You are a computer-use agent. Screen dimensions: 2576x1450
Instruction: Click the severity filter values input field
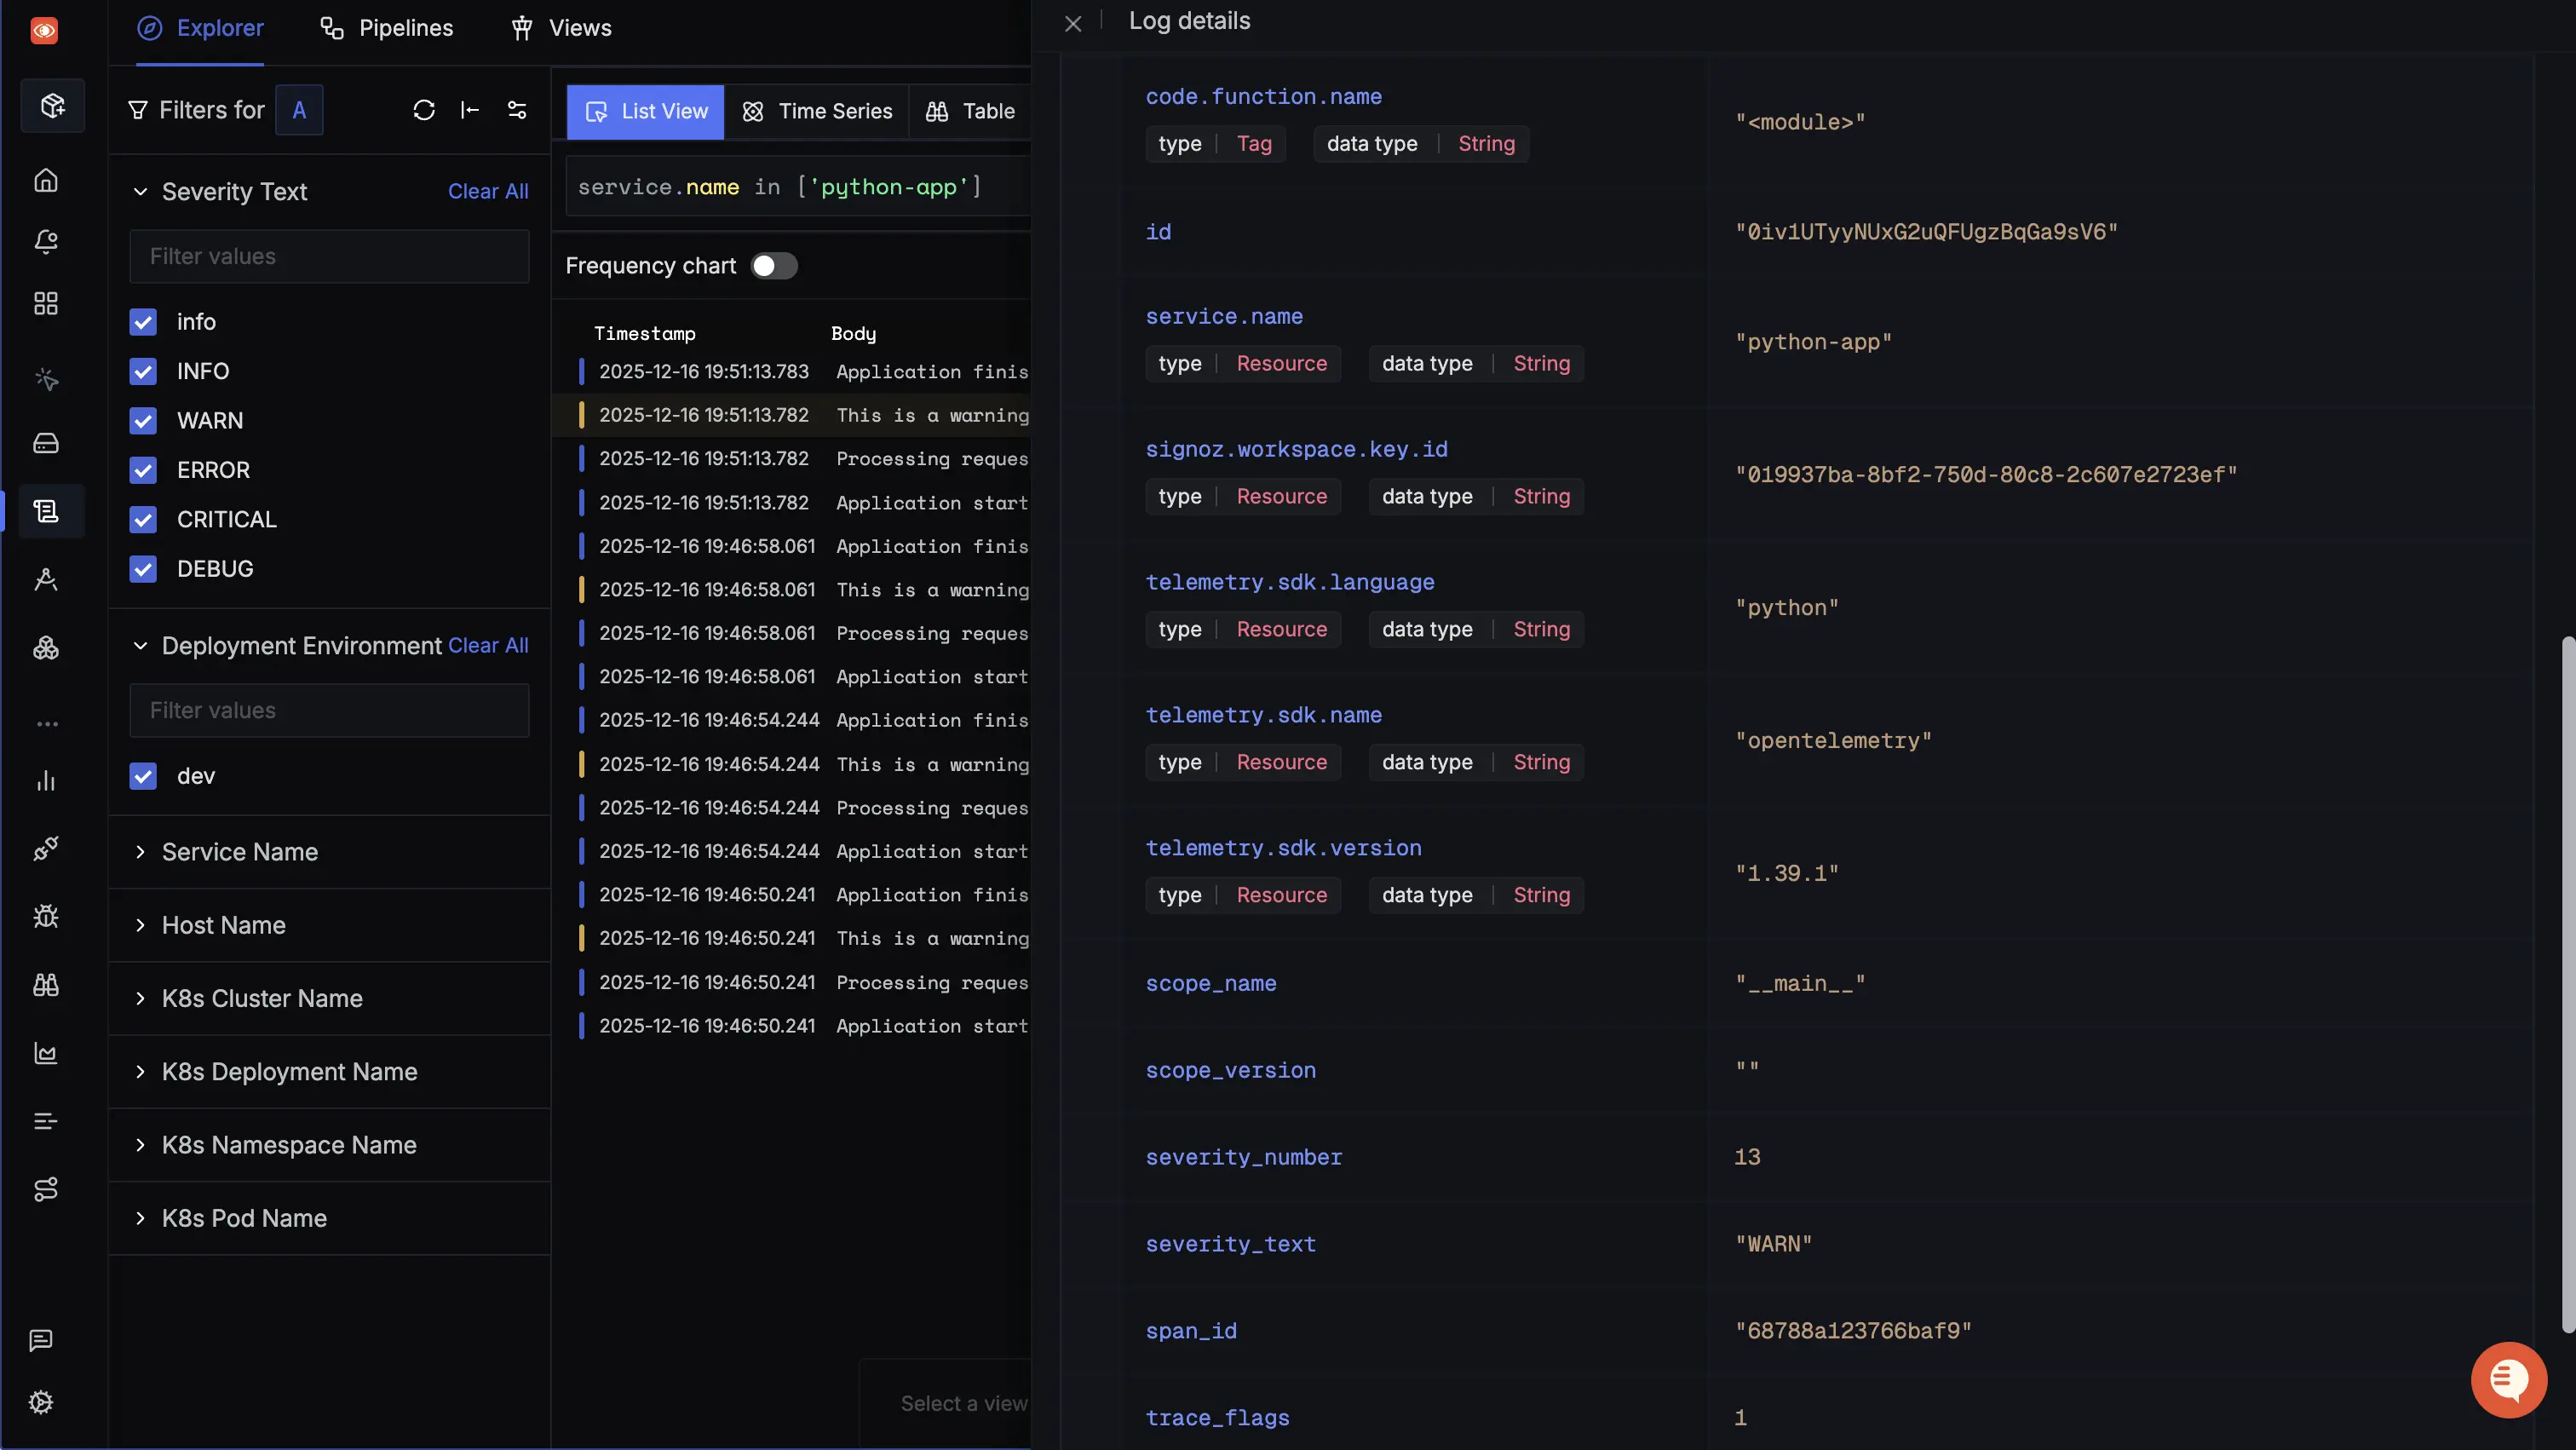click(329, 256)
